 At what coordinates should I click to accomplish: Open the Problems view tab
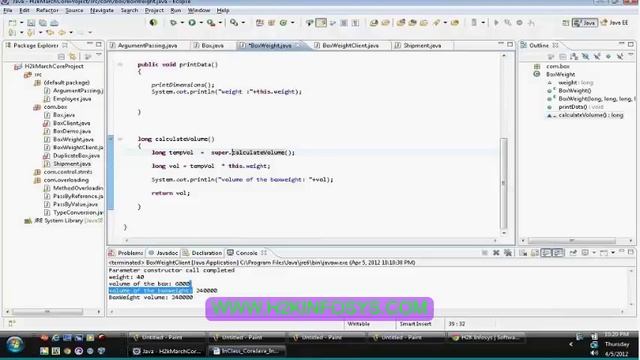pos(126,253)
